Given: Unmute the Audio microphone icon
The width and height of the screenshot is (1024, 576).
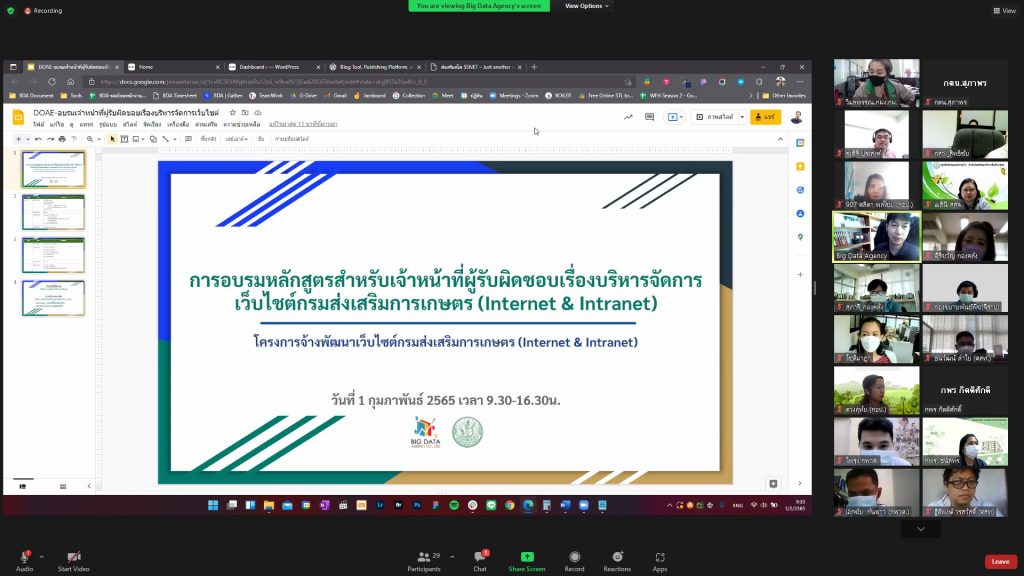Looking at the screenshot, I should [24, 557].
